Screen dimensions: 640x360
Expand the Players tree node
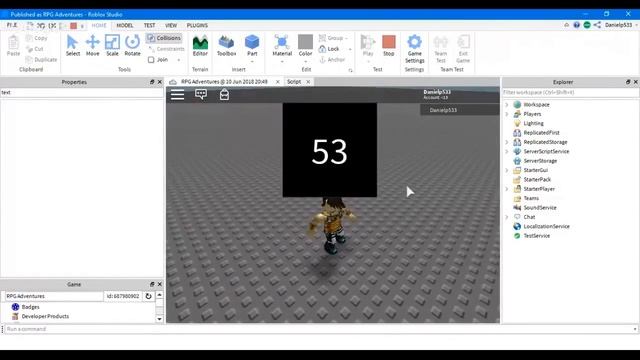[x=507, y=114]
